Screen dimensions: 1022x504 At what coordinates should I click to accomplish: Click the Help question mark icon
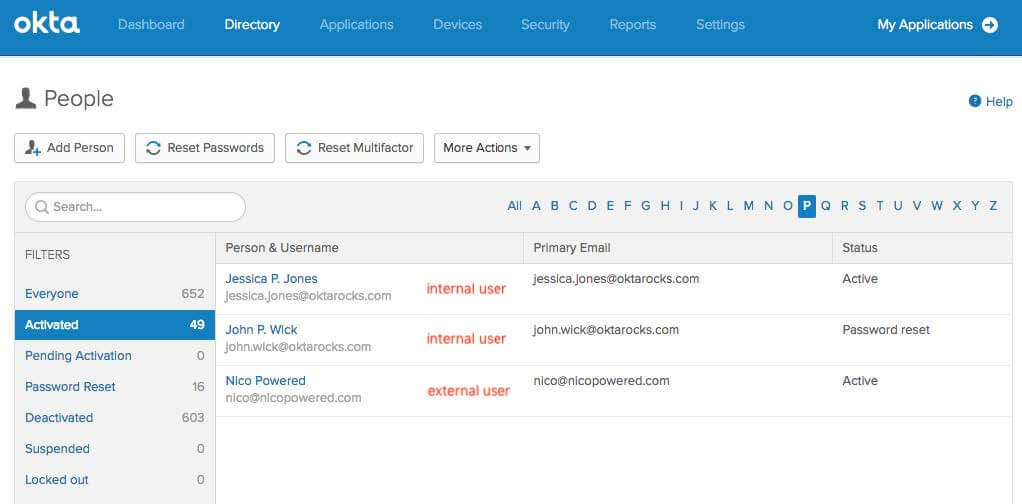975,101
